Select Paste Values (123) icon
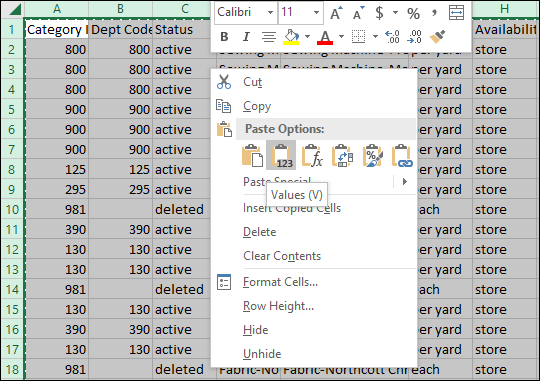This screenshot has height=381, width=540. (281, 155)
